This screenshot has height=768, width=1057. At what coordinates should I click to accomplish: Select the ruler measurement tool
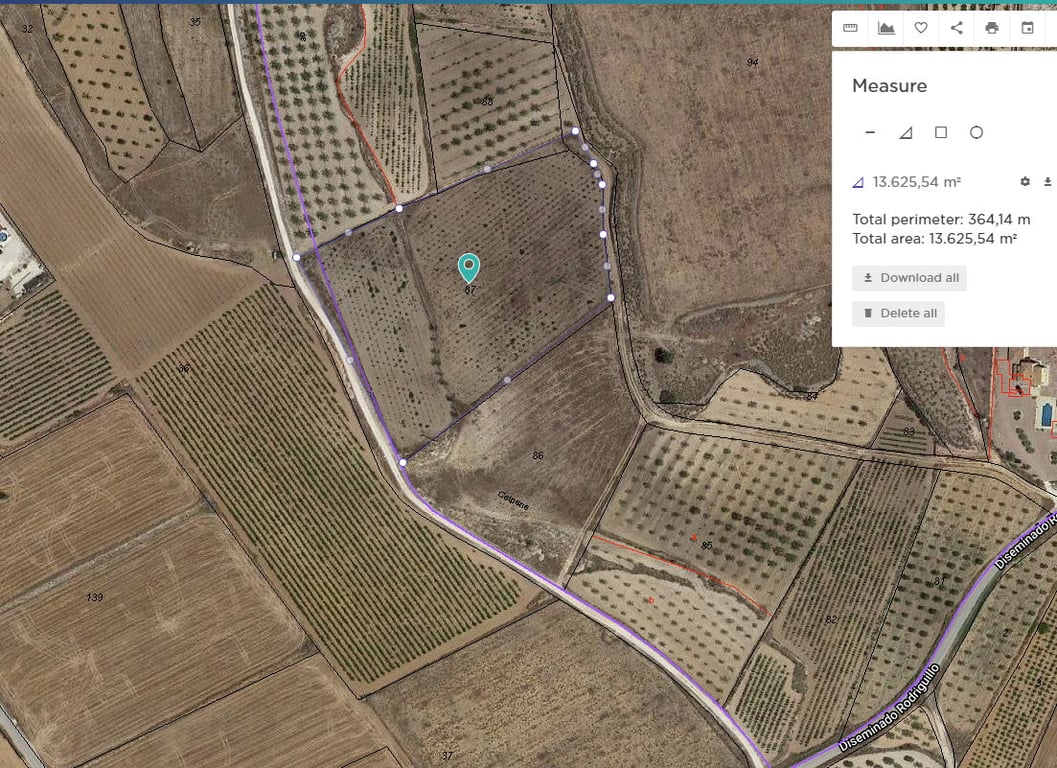click(x=850, y=28)
